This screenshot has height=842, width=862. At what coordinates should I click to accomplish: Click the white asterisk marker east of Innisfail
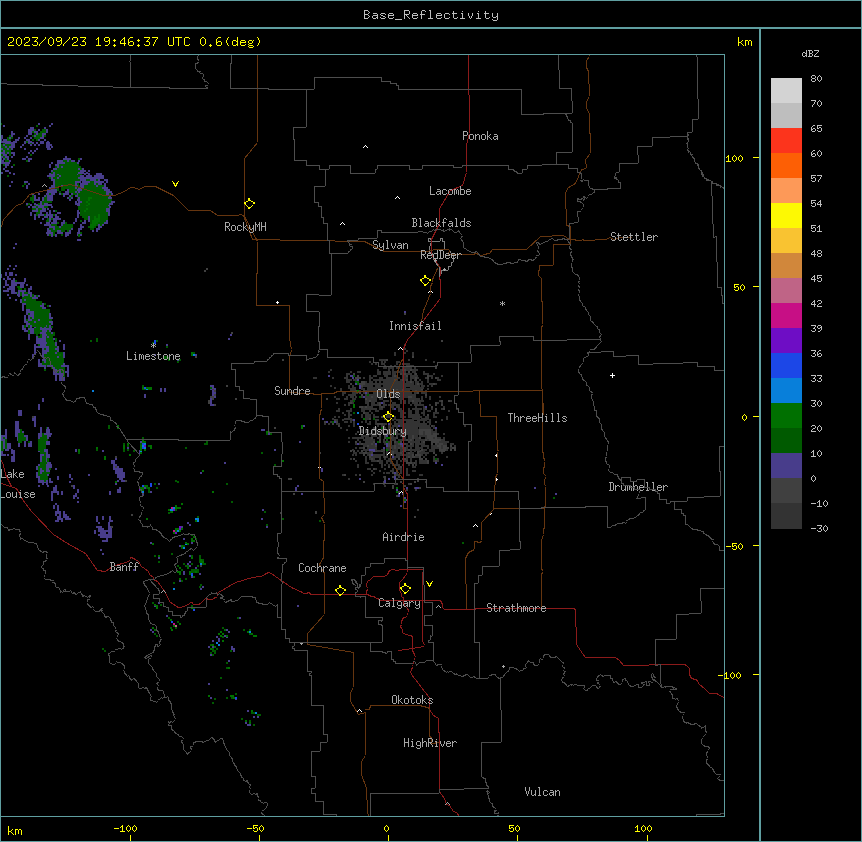tap(502, 303)
